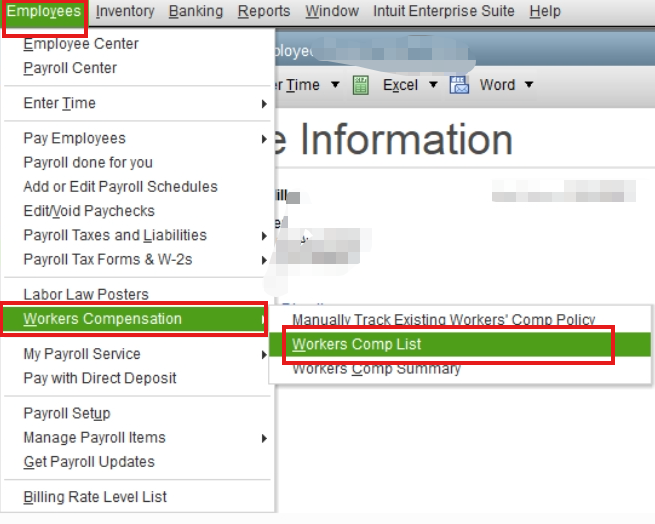
Task: Select the Workers Compensation menu entry
Action: 135,319
